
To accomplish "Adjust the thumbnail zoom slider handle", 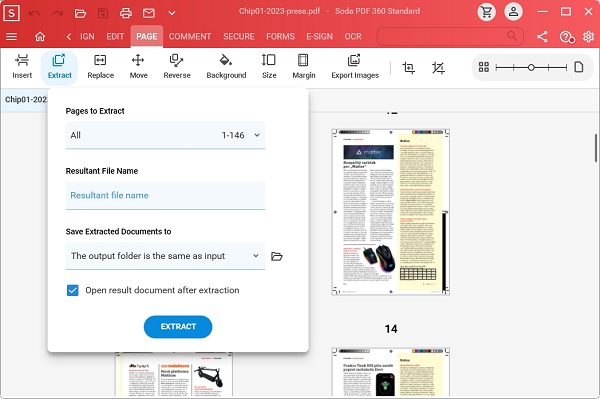I will [531, 67].
